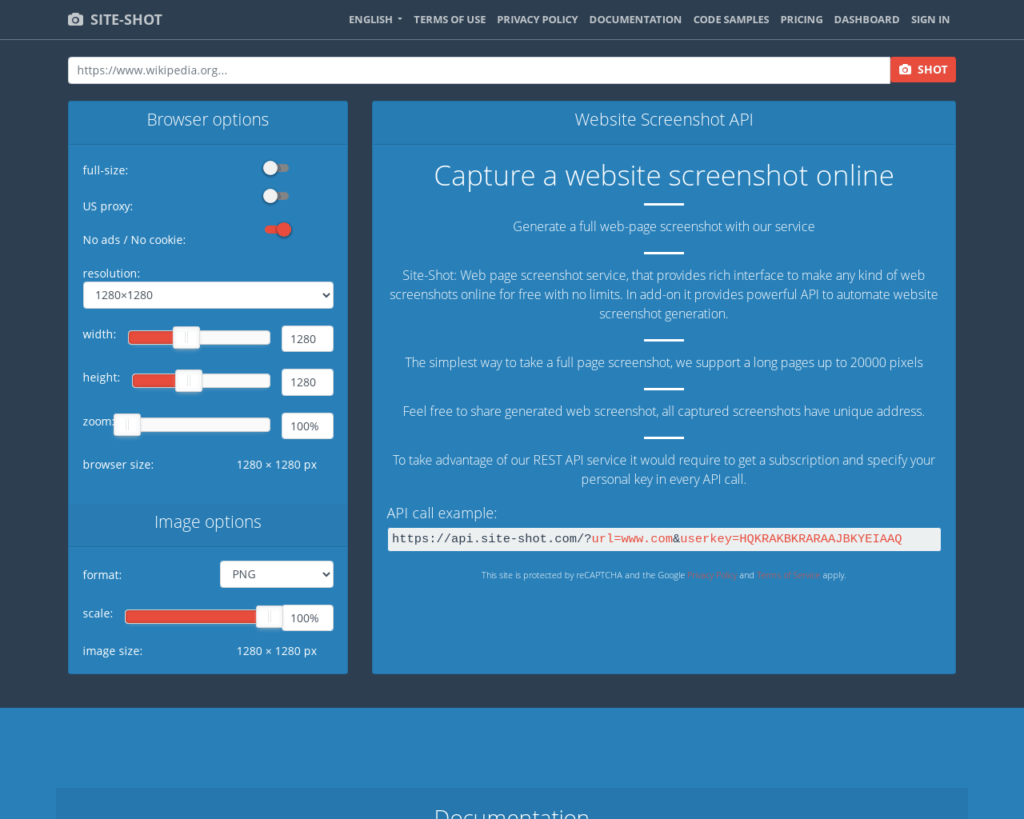
Task: Enable the full-size toggle
Action: [x=275, y=168]
